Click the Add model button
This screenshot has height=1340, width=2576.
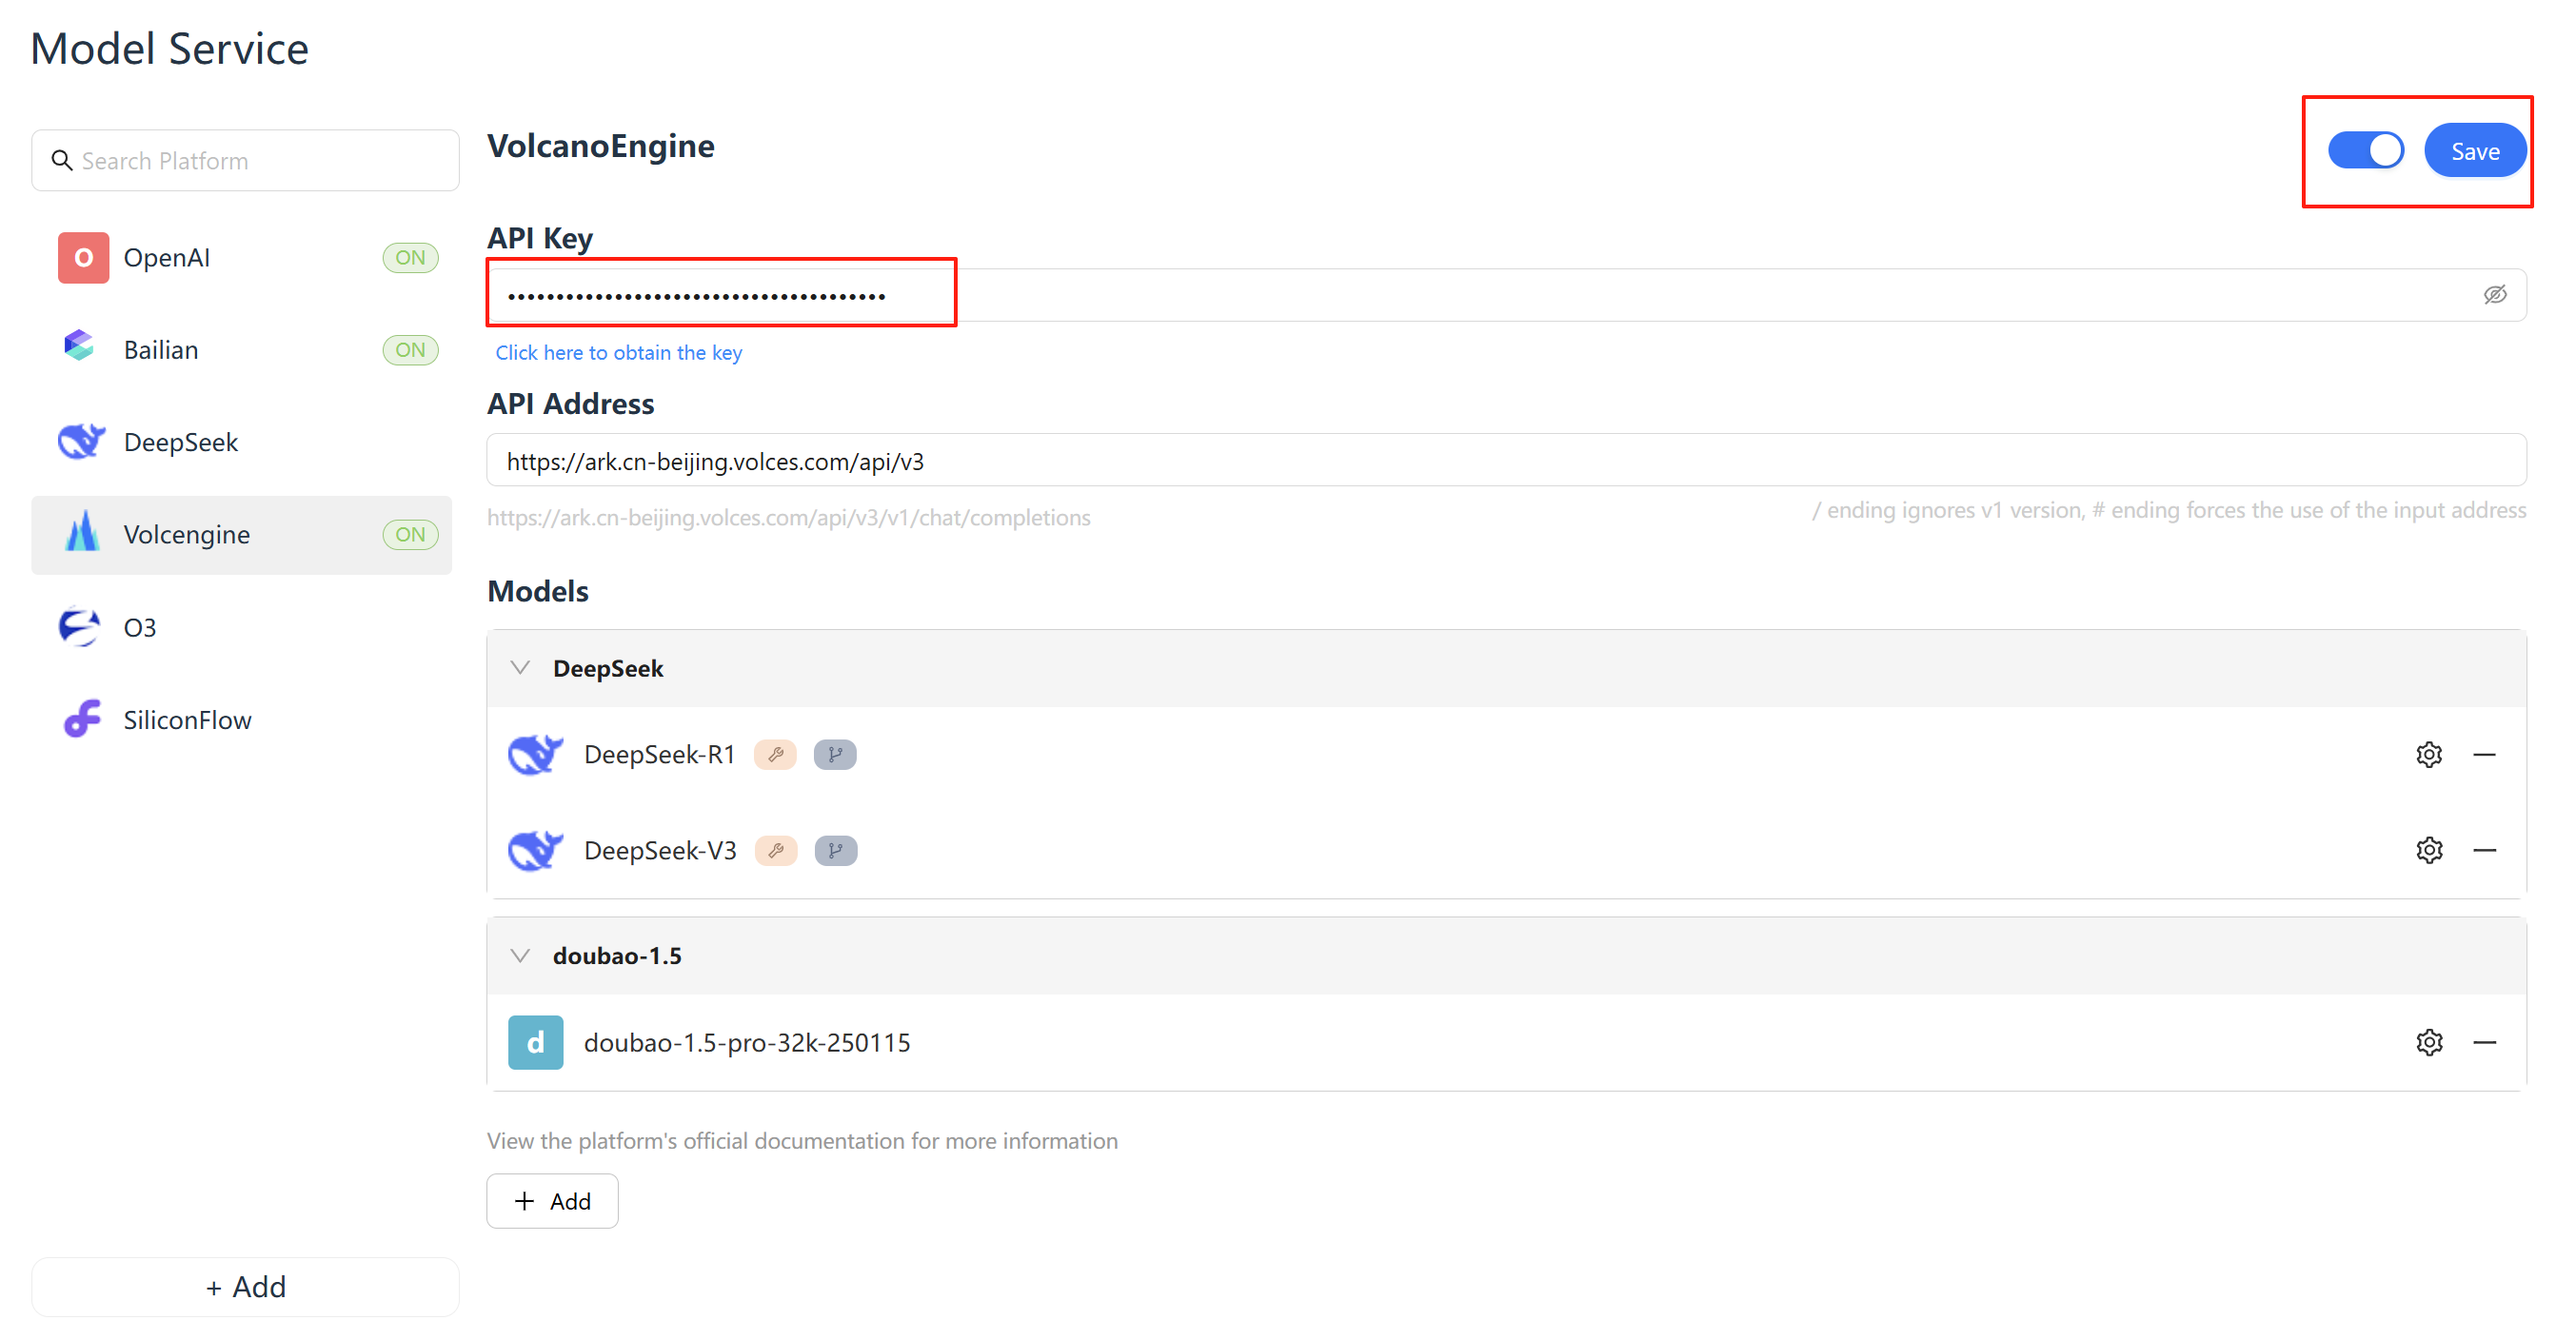(x=552, y=1200)
